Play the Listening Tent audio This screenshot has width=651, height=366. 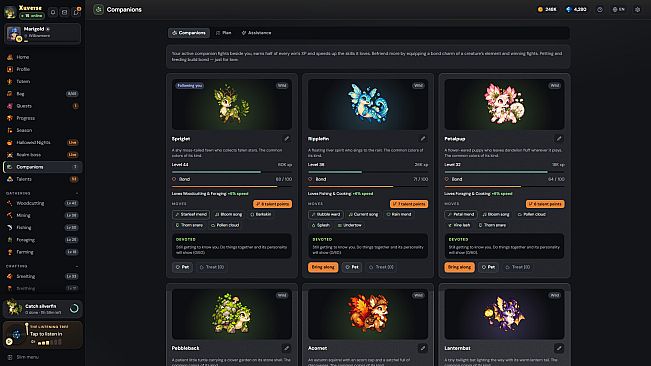click(x=9, y=342)
